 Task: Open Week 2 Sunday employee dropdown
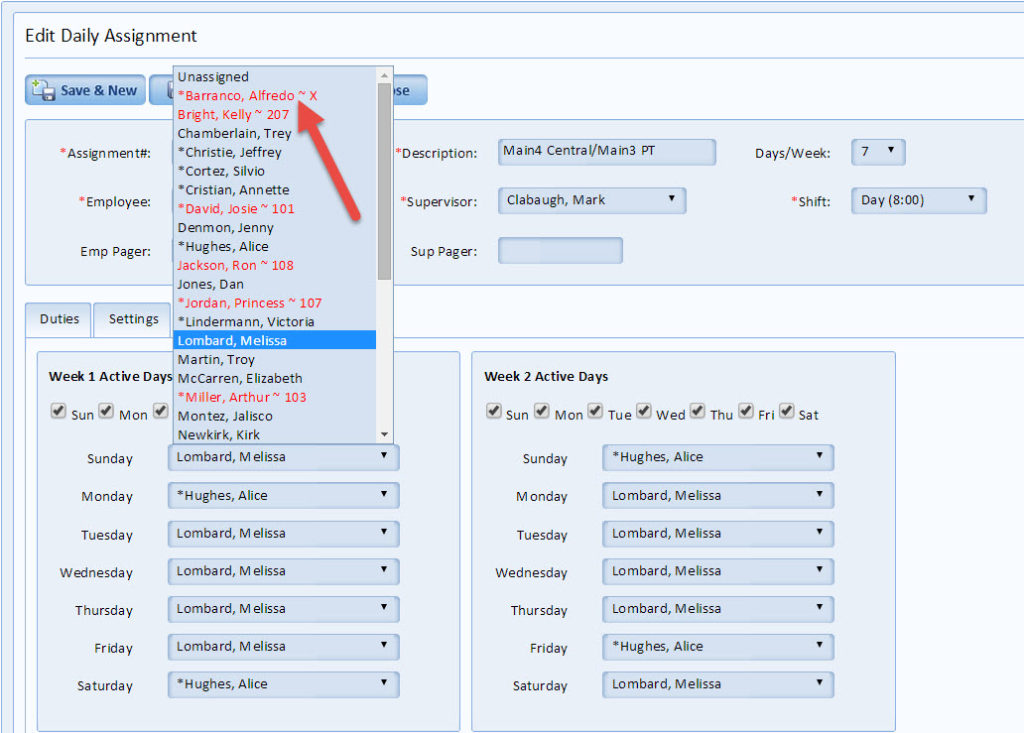(718, 457)
